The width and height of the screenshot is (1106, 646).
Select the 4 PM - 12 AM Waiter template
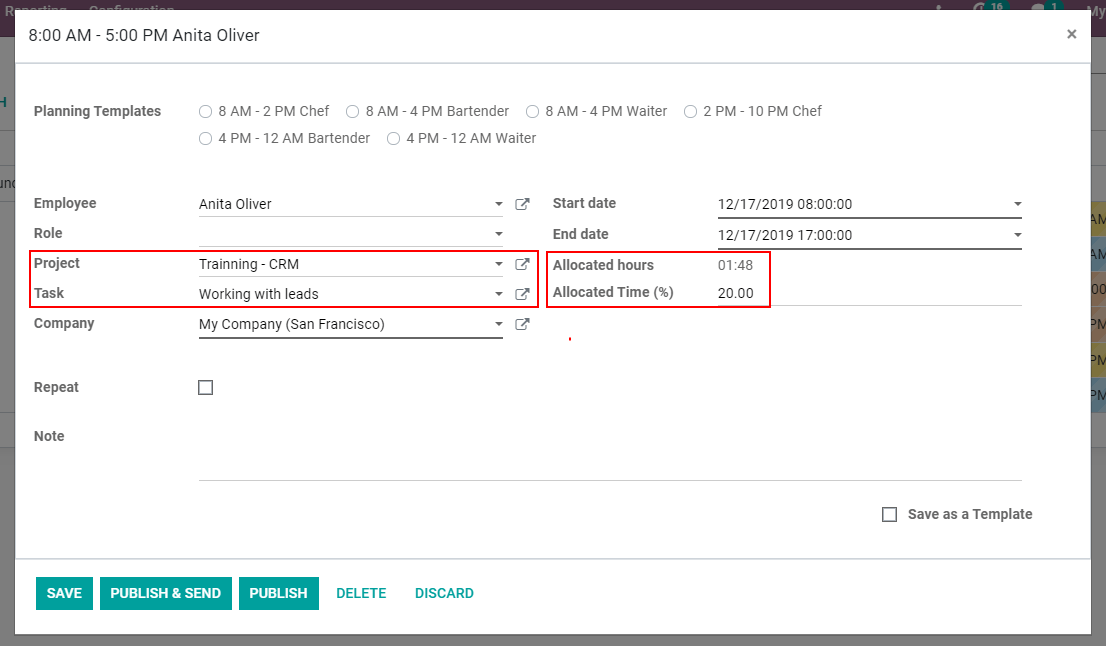pyautogui.click(x=394, y=139)
